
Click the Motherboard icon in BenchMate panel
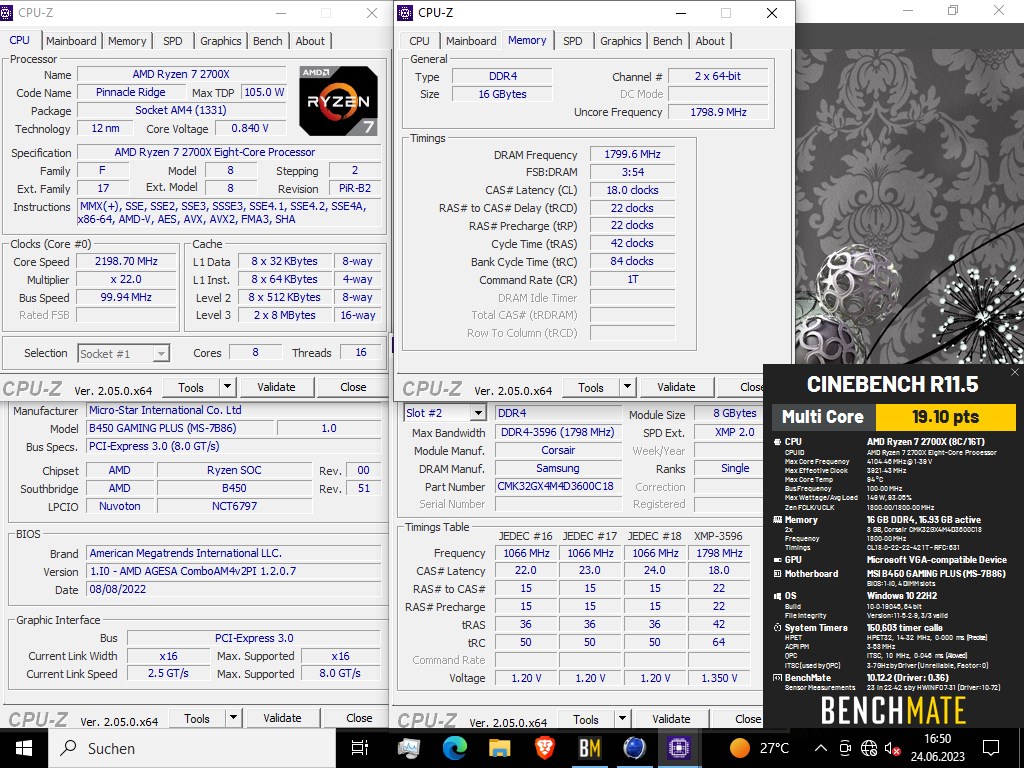[x=777, y=574]
